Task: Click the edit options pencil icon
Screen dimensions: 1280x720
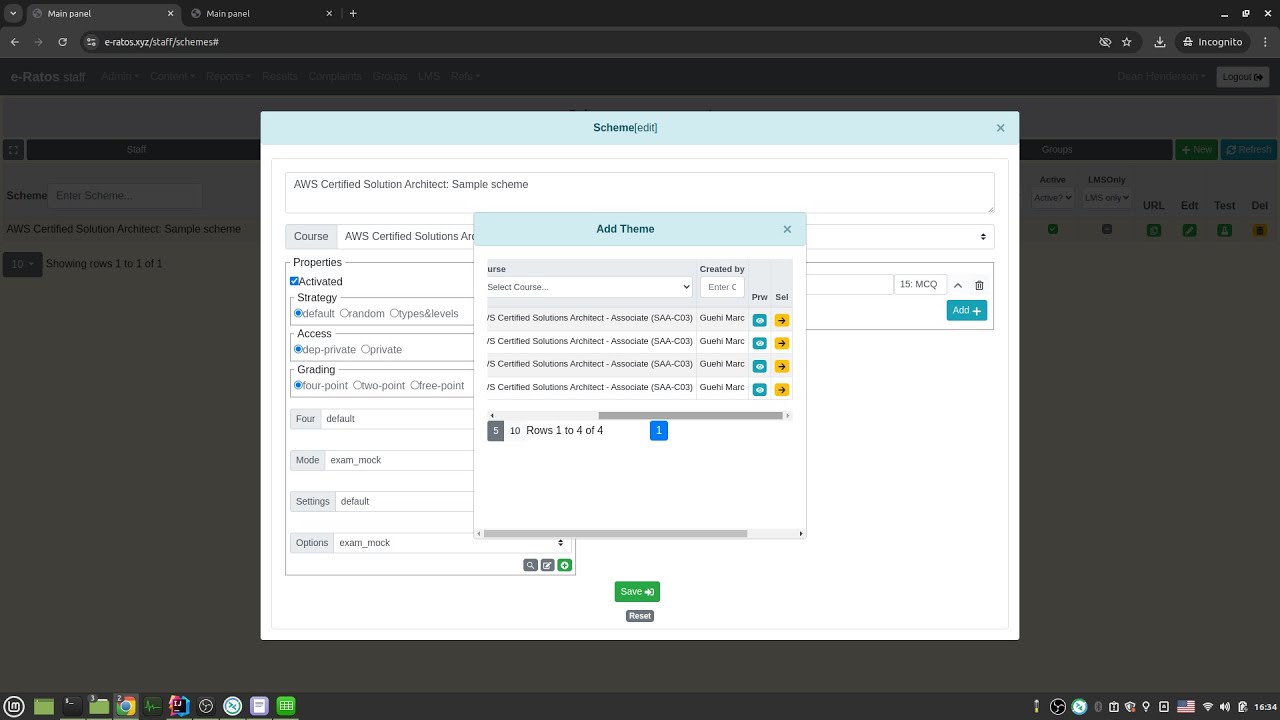Action: tap(548, 565)
